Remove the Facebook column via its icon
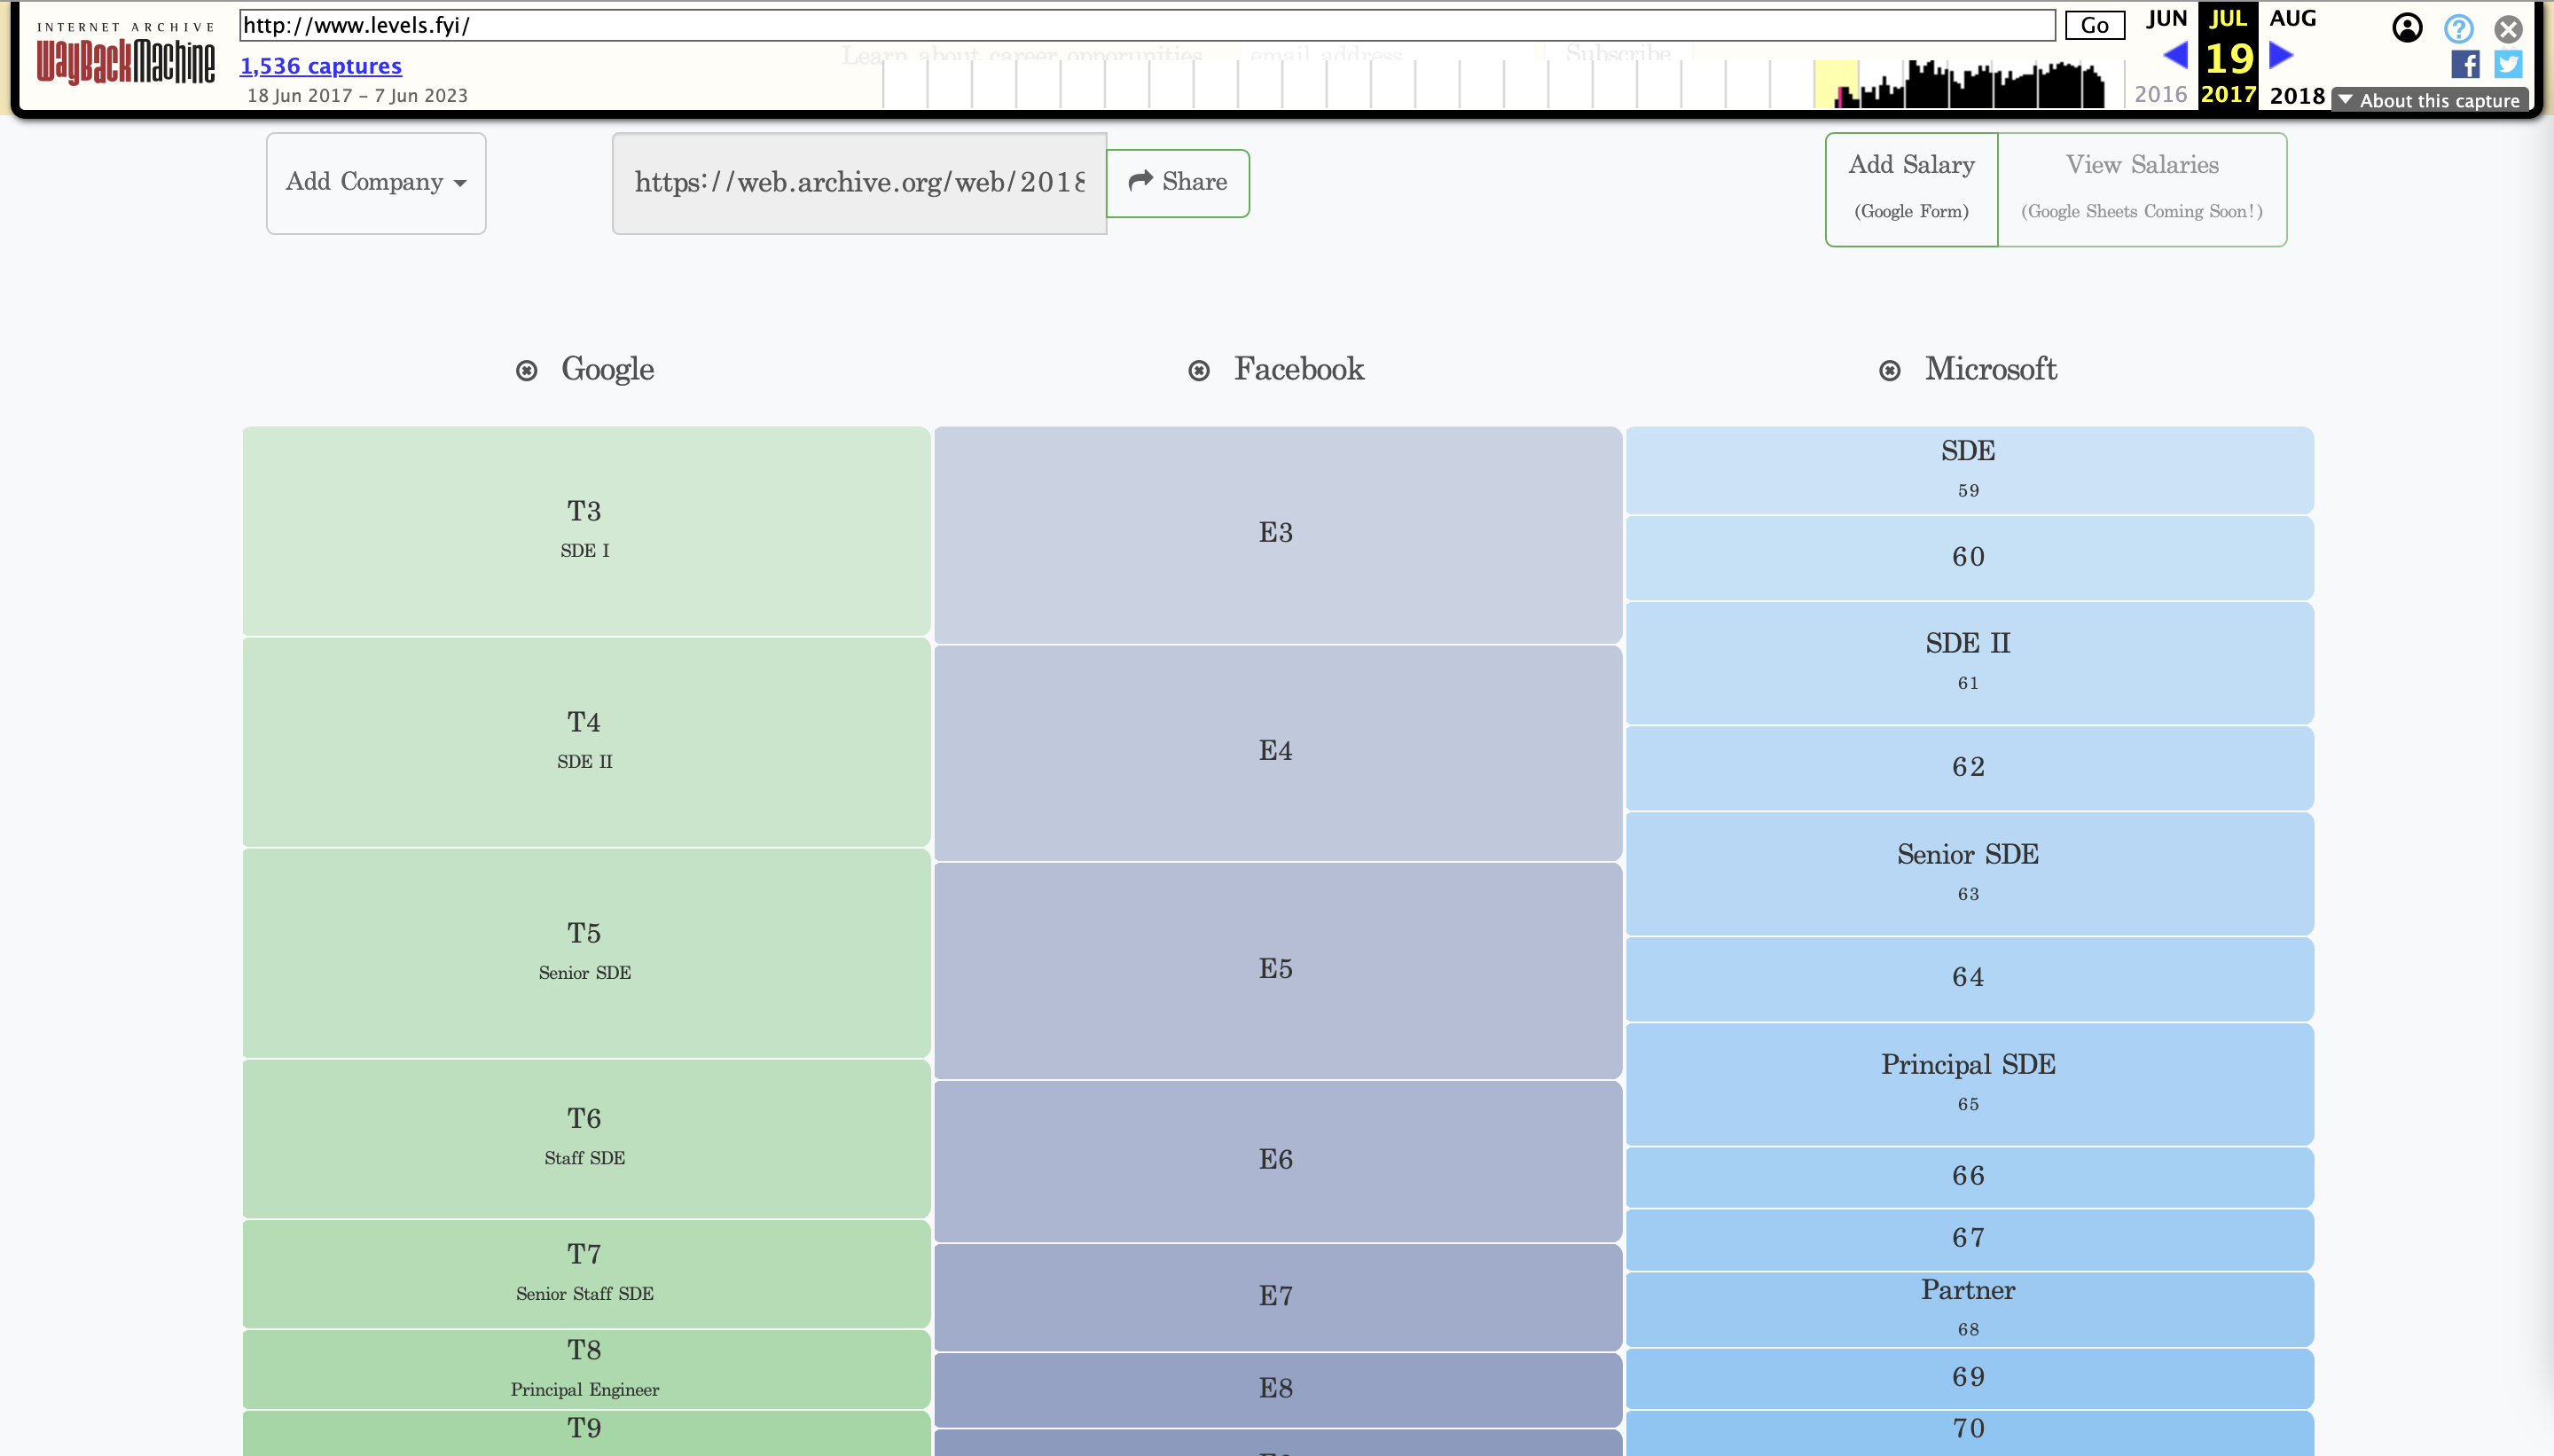2554x1456 pixels. [1199, 371]
